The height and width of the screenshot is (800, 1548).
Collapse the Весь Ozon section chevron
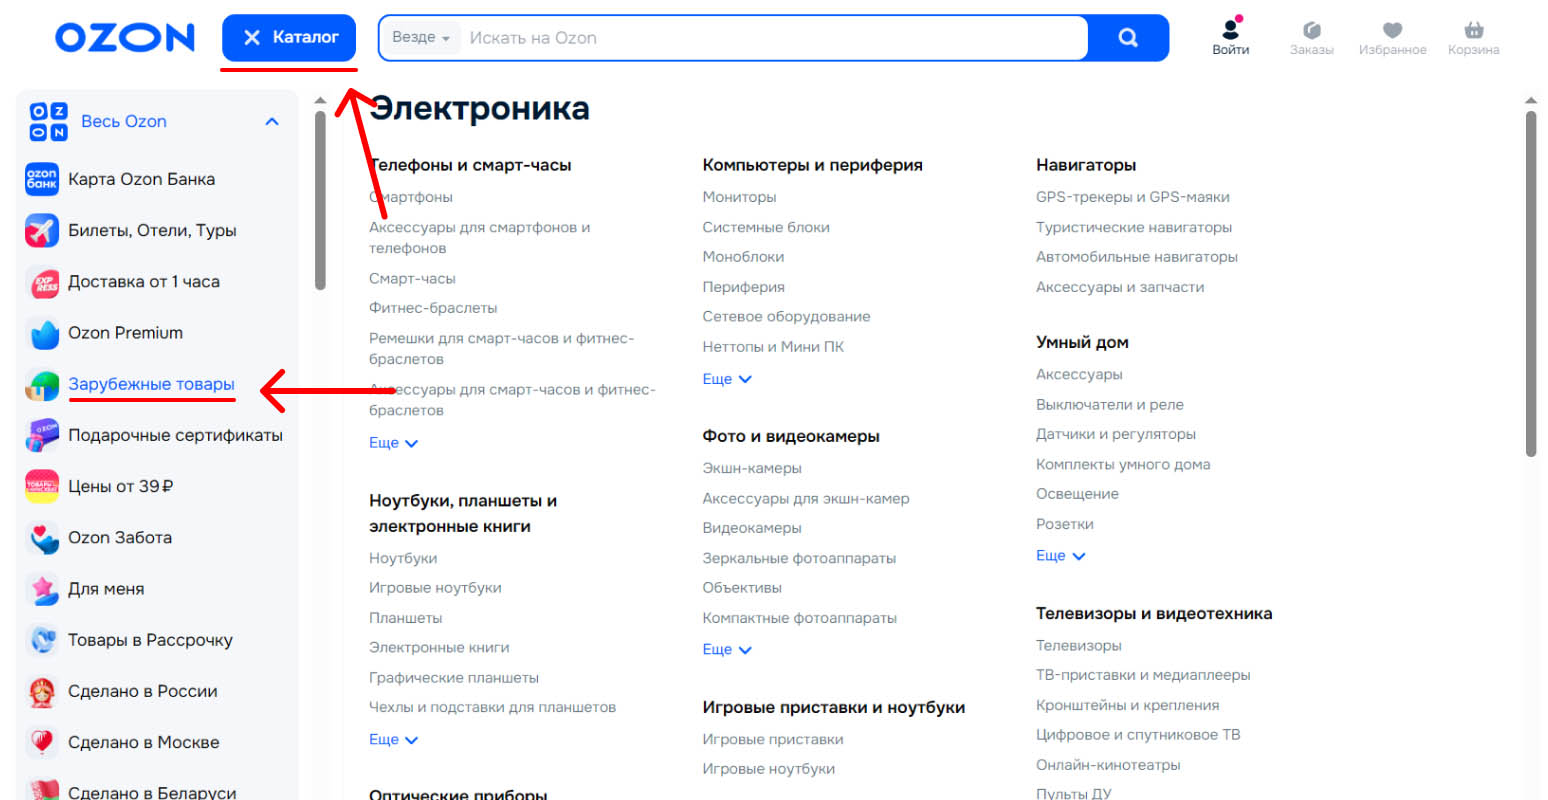pos(272,122)
